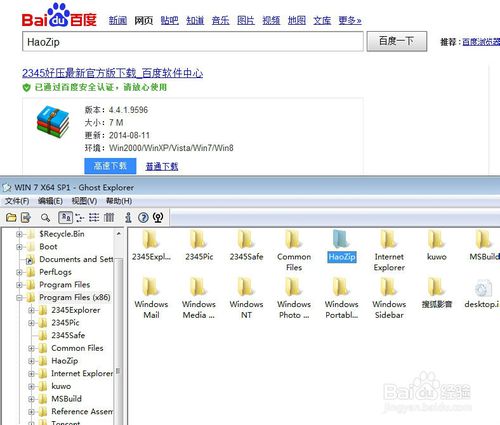Image resolution: width=500 pixels, height=425 pixels.
Task: Click the Extract toolbar icon in Ghost Explorer
Action: pyautogui.click(x=26, y=218)
